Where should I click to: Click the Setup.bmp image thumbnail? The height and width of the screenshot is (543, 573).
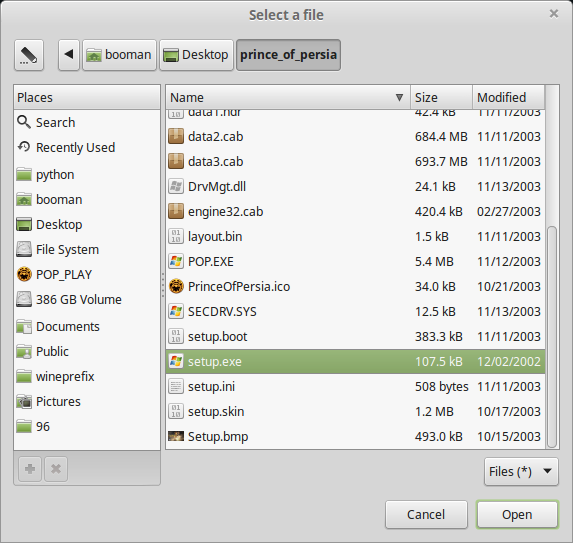click(x=176, y=436)
